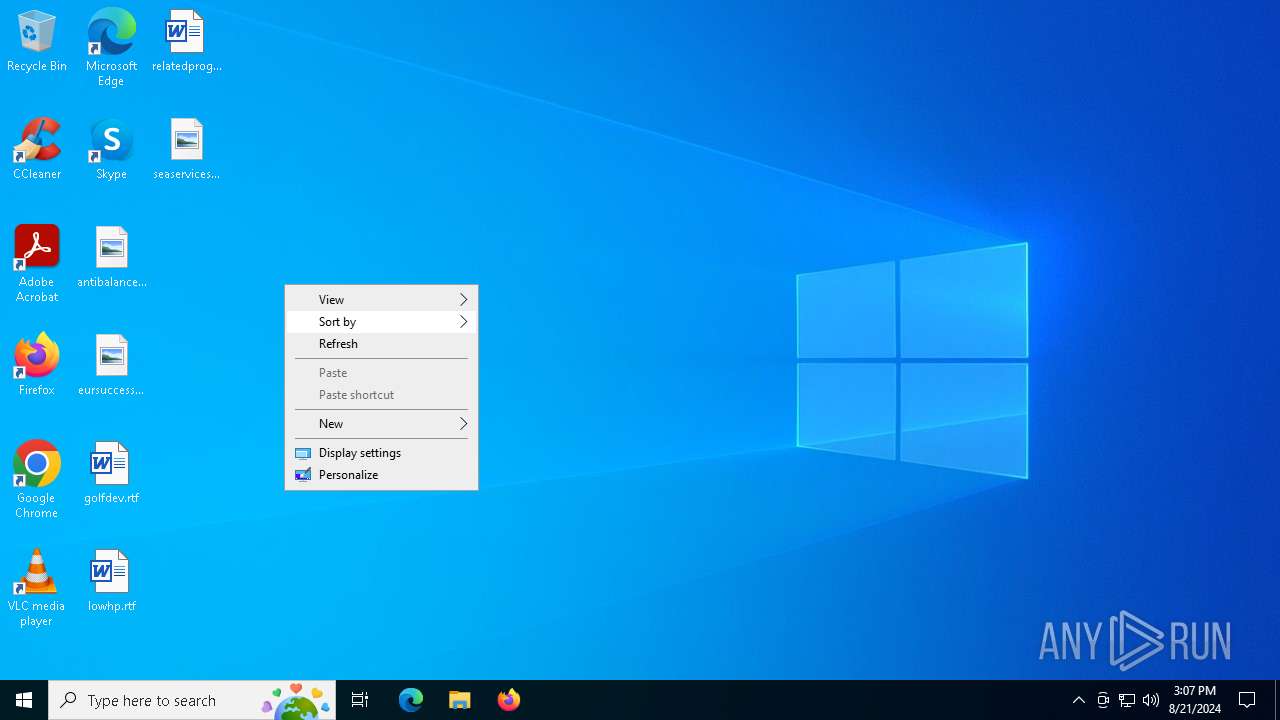
Task: Open the Windows Start menu
Action: click(x=24, y=700)
